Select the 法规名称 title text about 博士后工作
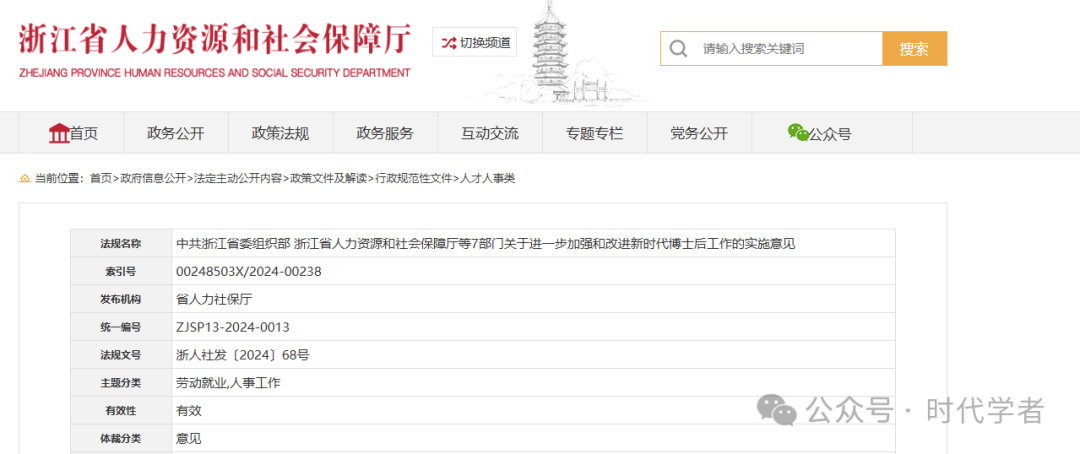 [486, 243]
